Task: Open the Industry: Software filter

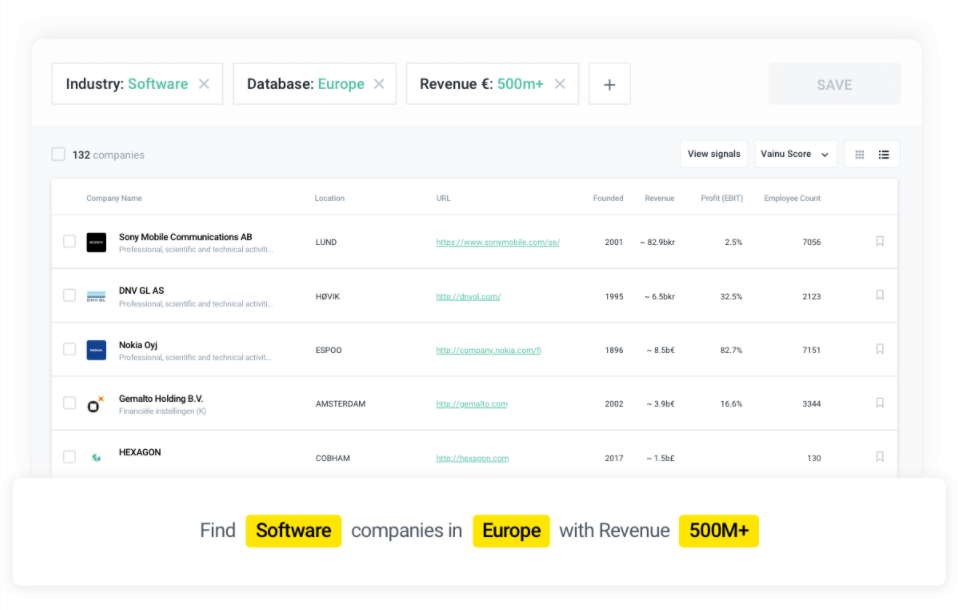Action: 126,84
